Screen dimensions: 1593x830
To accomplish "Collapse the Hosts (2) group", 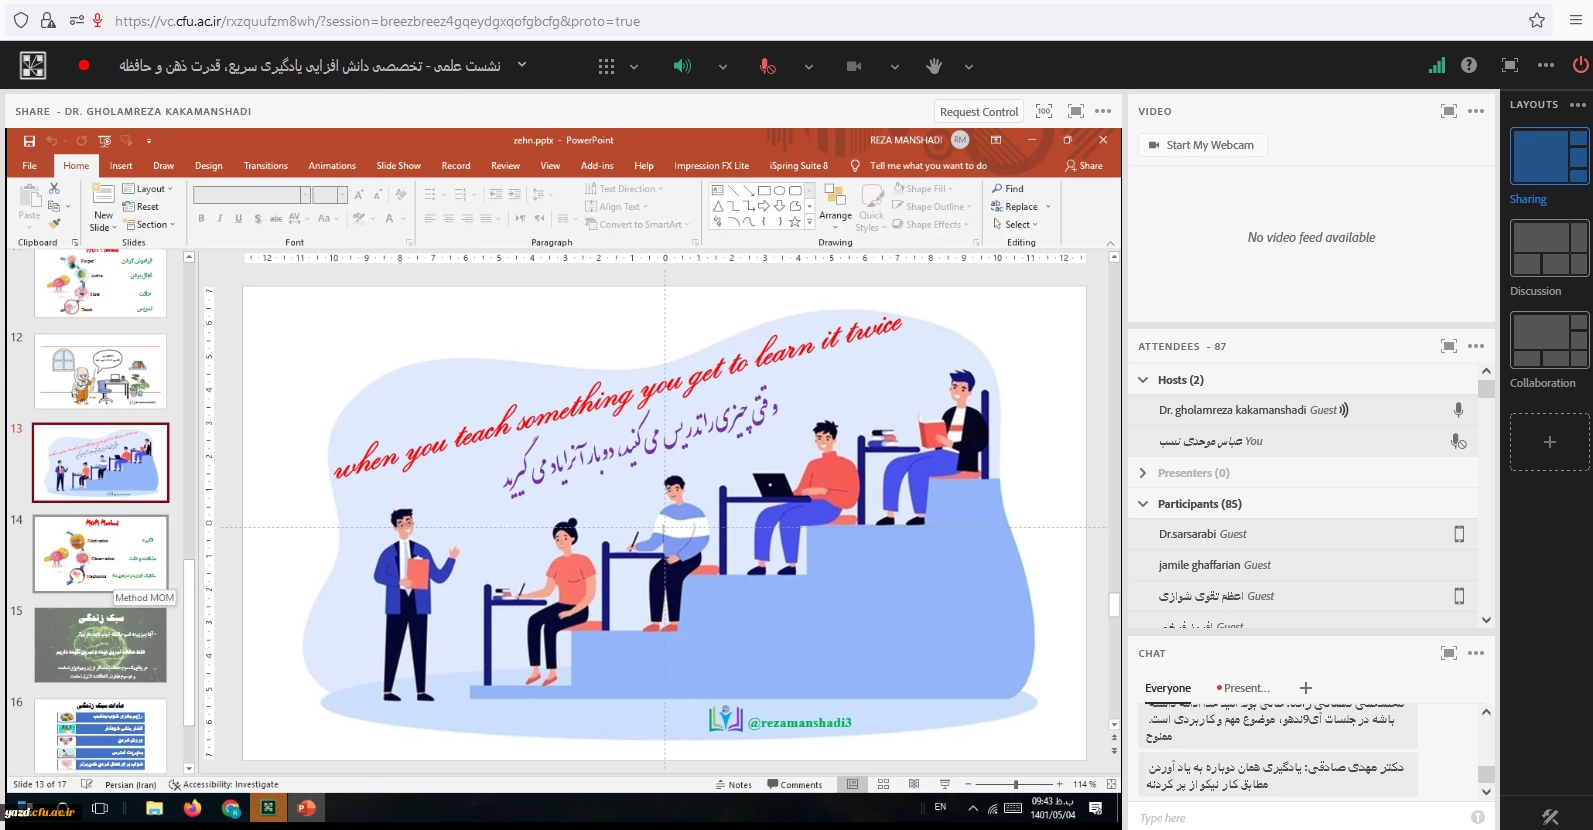I will point(1143,380).
